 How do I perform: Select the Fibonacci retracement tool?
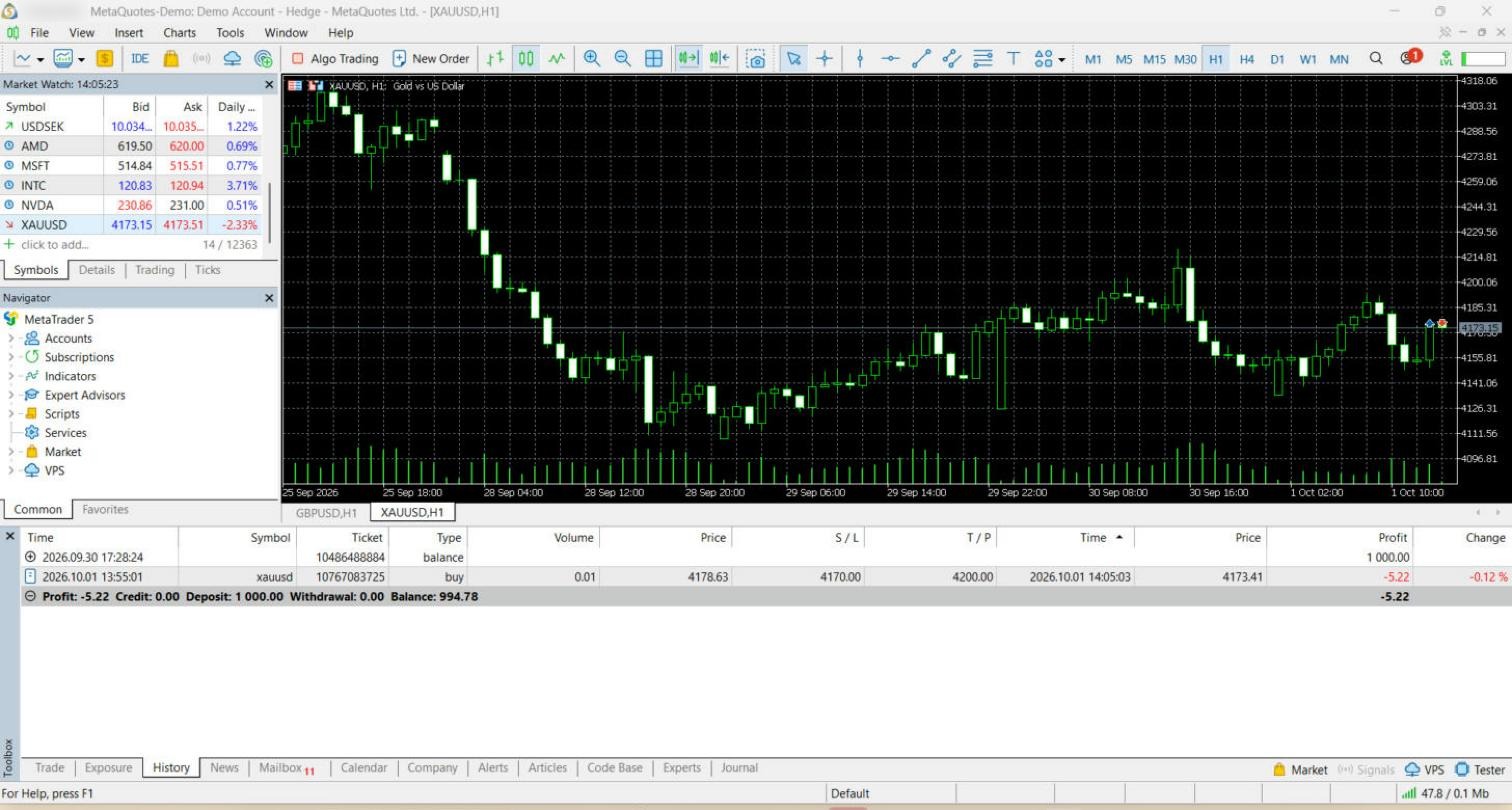983,58
